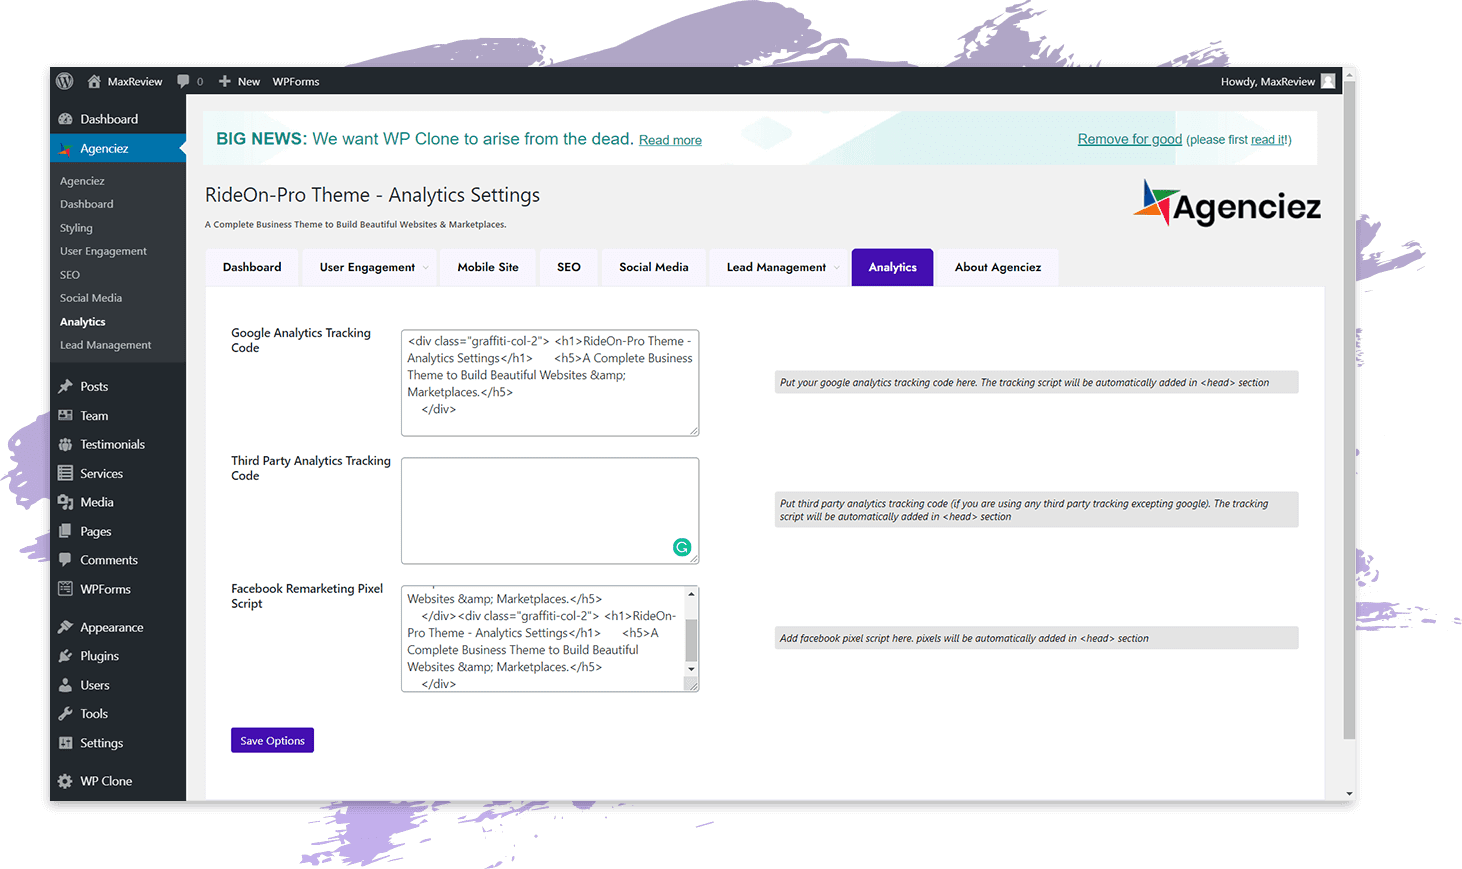The width and height of the screenshot is (1462, 869).
Task: Click the plus icon next to New
Action: [225, 81]
